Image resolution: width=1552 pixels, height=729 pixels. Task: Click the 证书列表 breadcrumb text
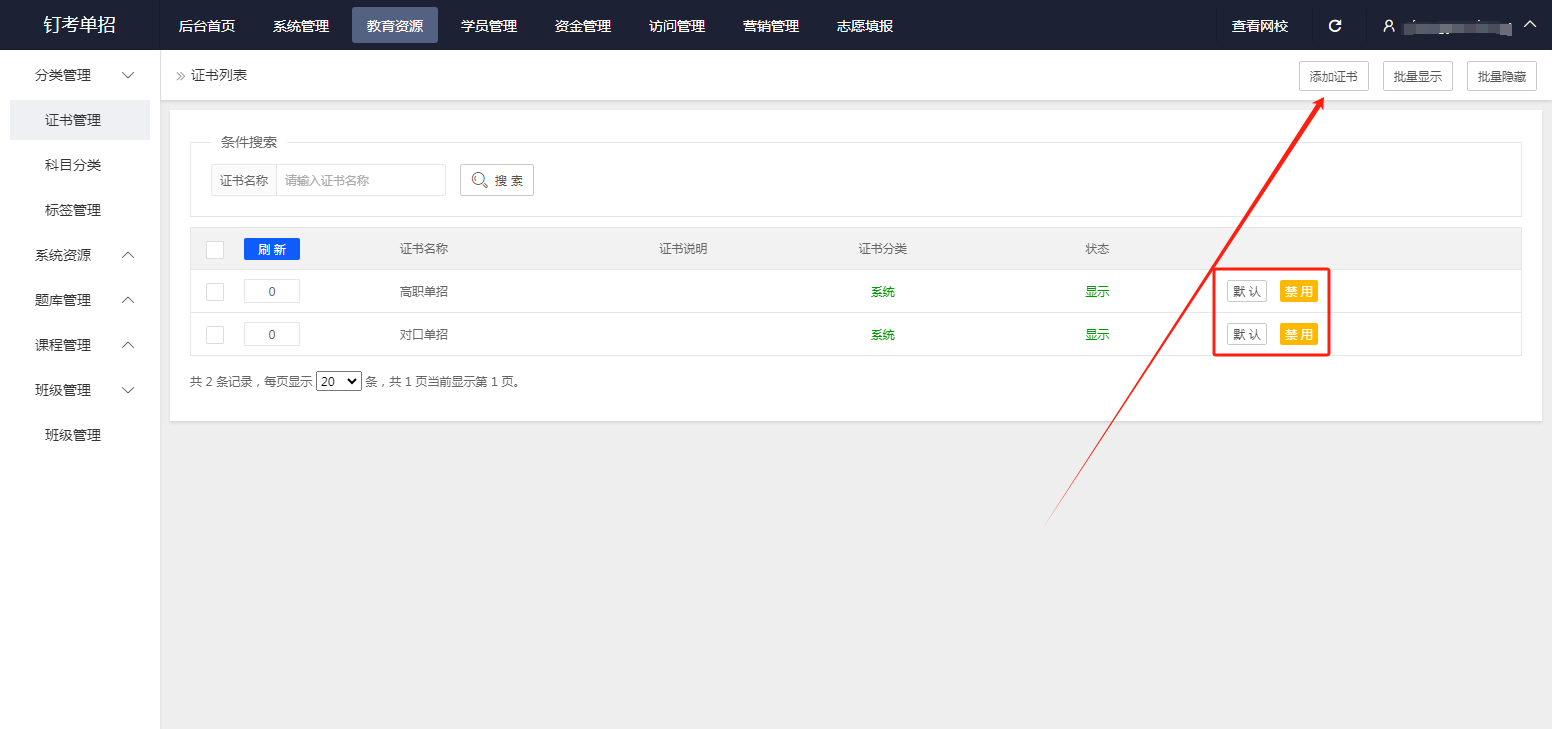tap(219, 75)
